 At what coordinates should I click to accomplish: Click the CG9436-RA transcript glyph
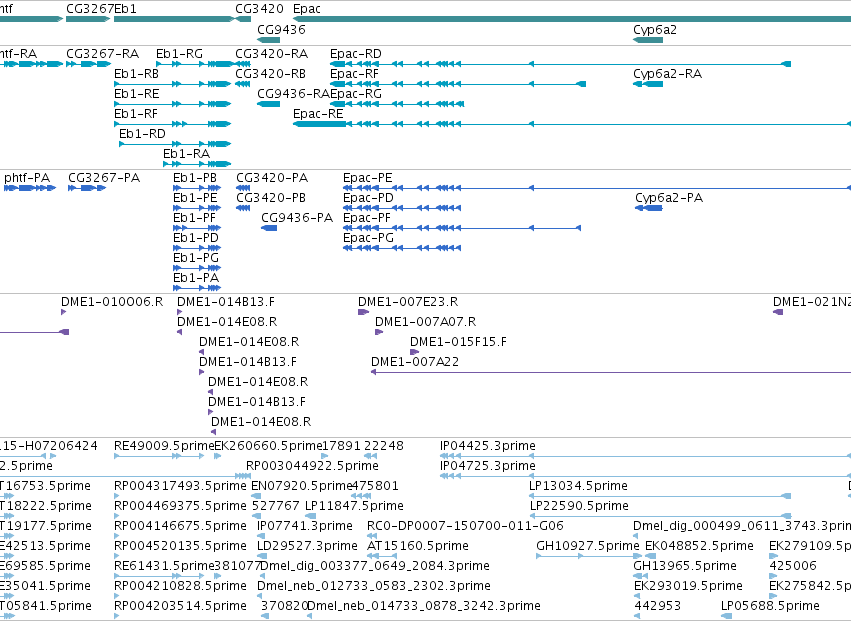click(269, 104)
